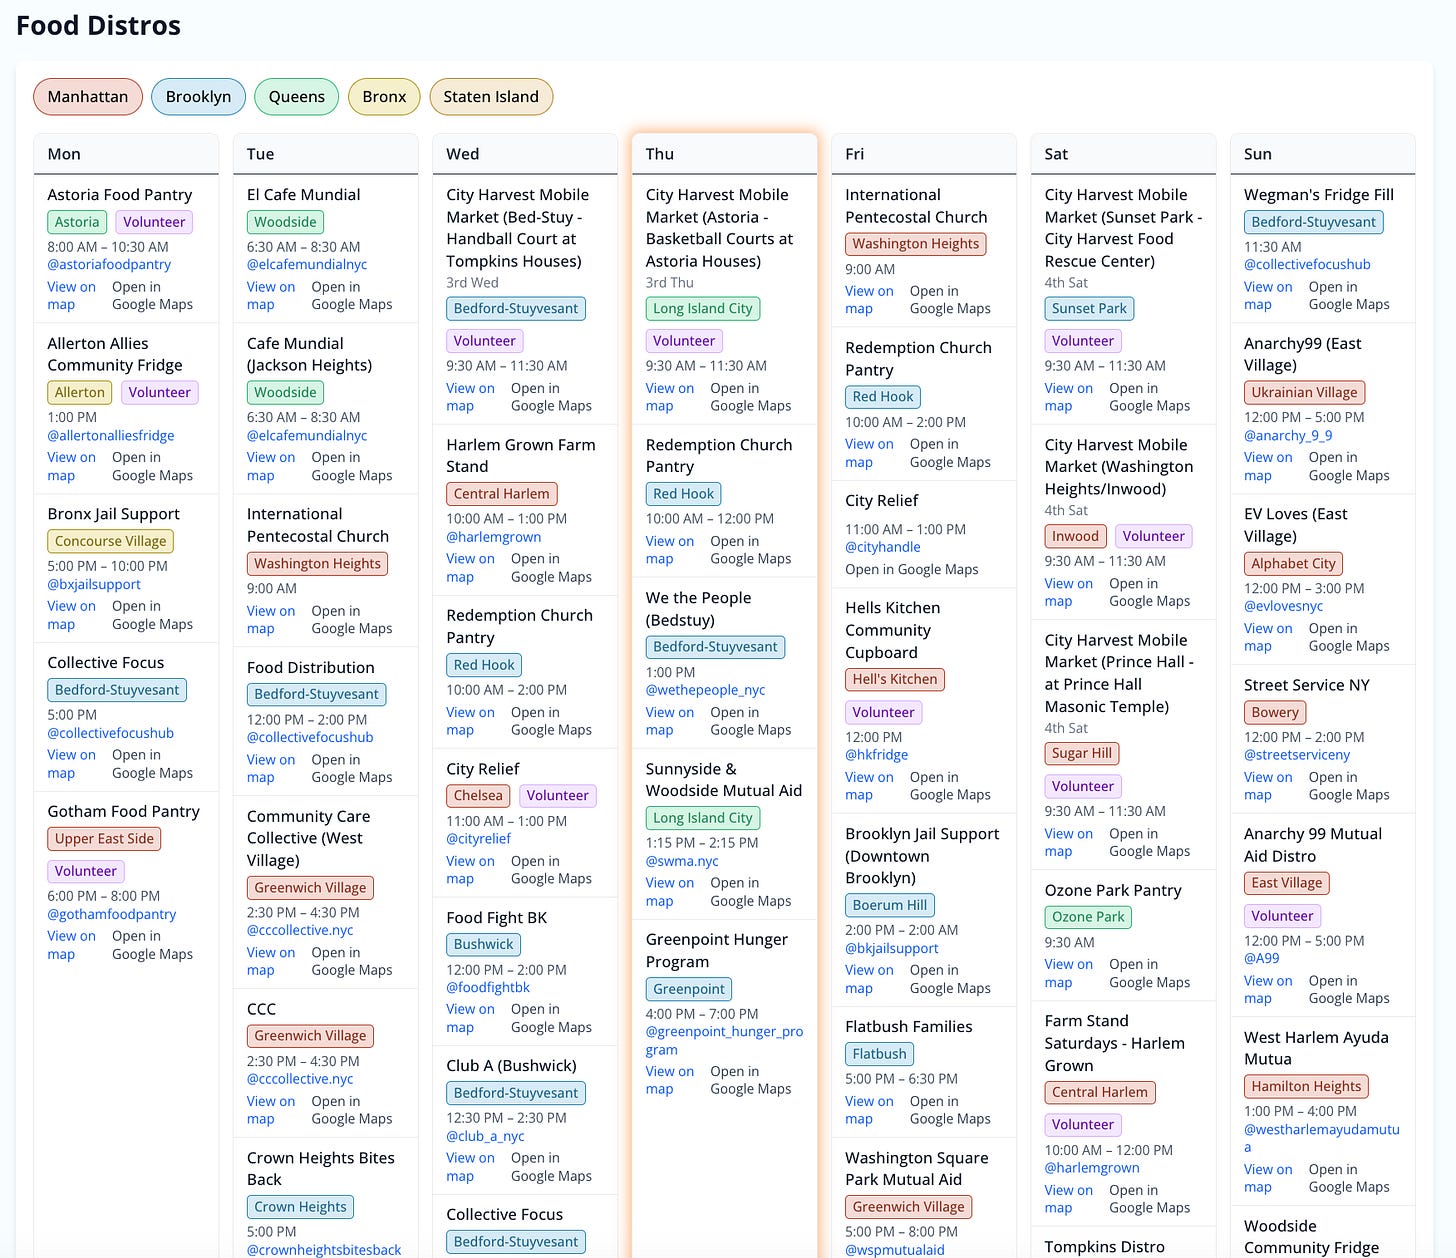The height and width of the screenshot is (1258, 1456).
Task: Click the Greenpoint tag
Action: pyautogui.click(x=689, y=990)
